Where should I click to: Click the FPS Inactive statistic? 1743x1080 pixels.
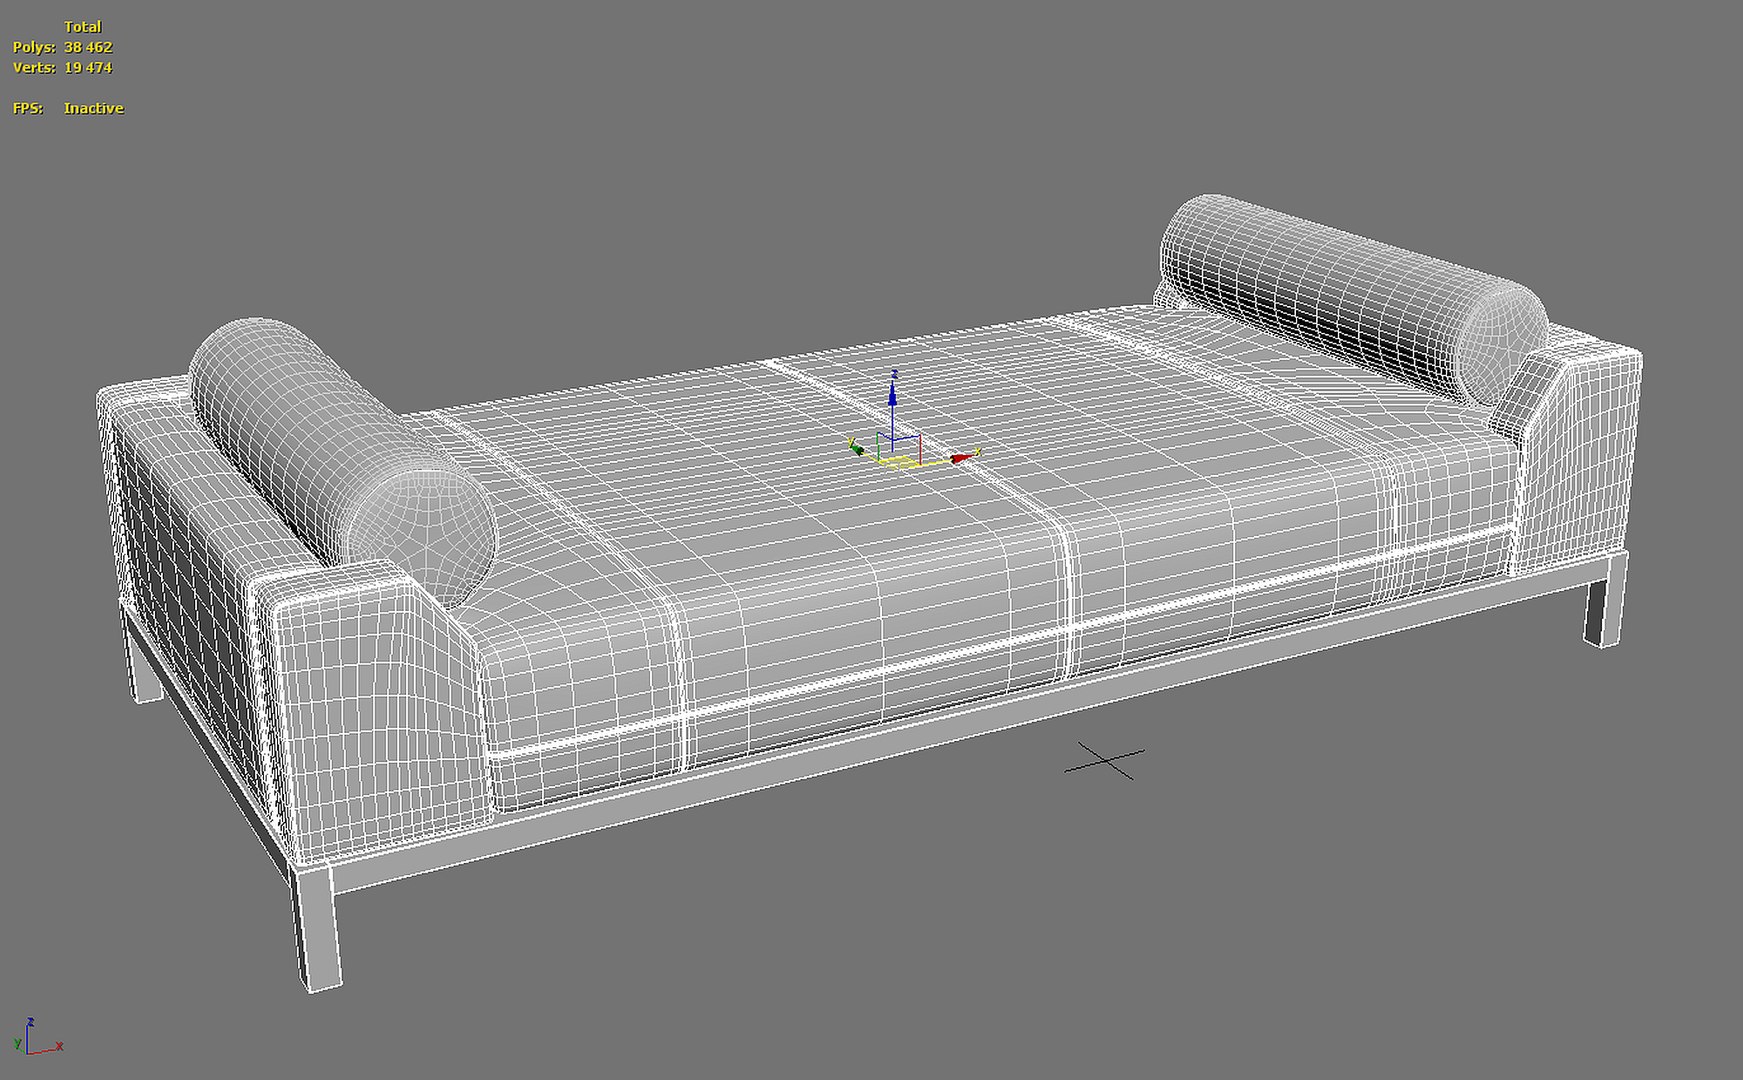point(68,108)
